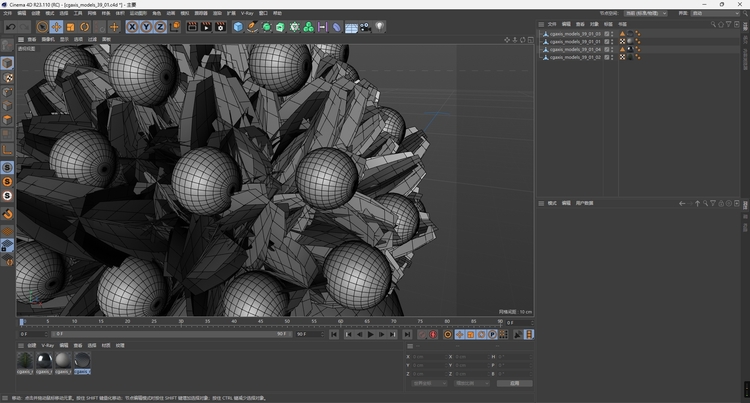Click the Undo arrow icon
Screen dimensions: 750x403
tap(10, 27)
